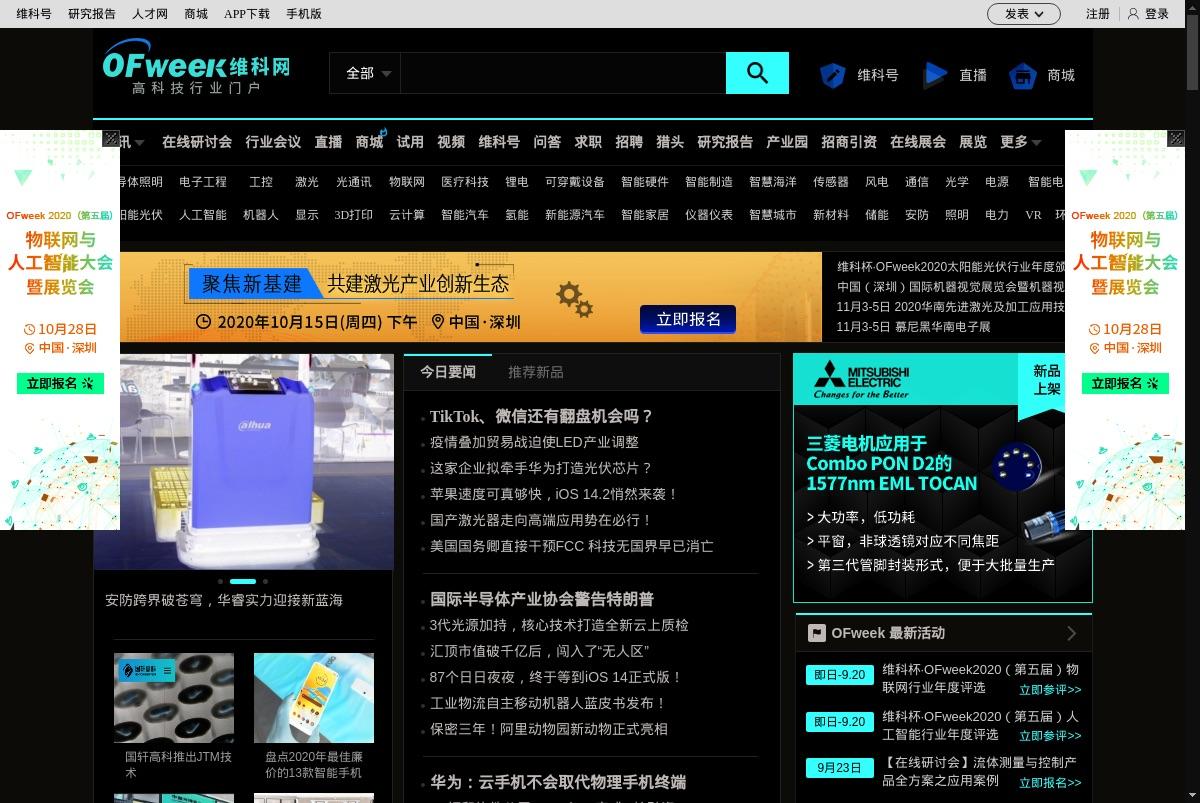Open the 可穿戴设备 industry category
The width and height of the screenshot is (1200, 803).
(575, 182)
